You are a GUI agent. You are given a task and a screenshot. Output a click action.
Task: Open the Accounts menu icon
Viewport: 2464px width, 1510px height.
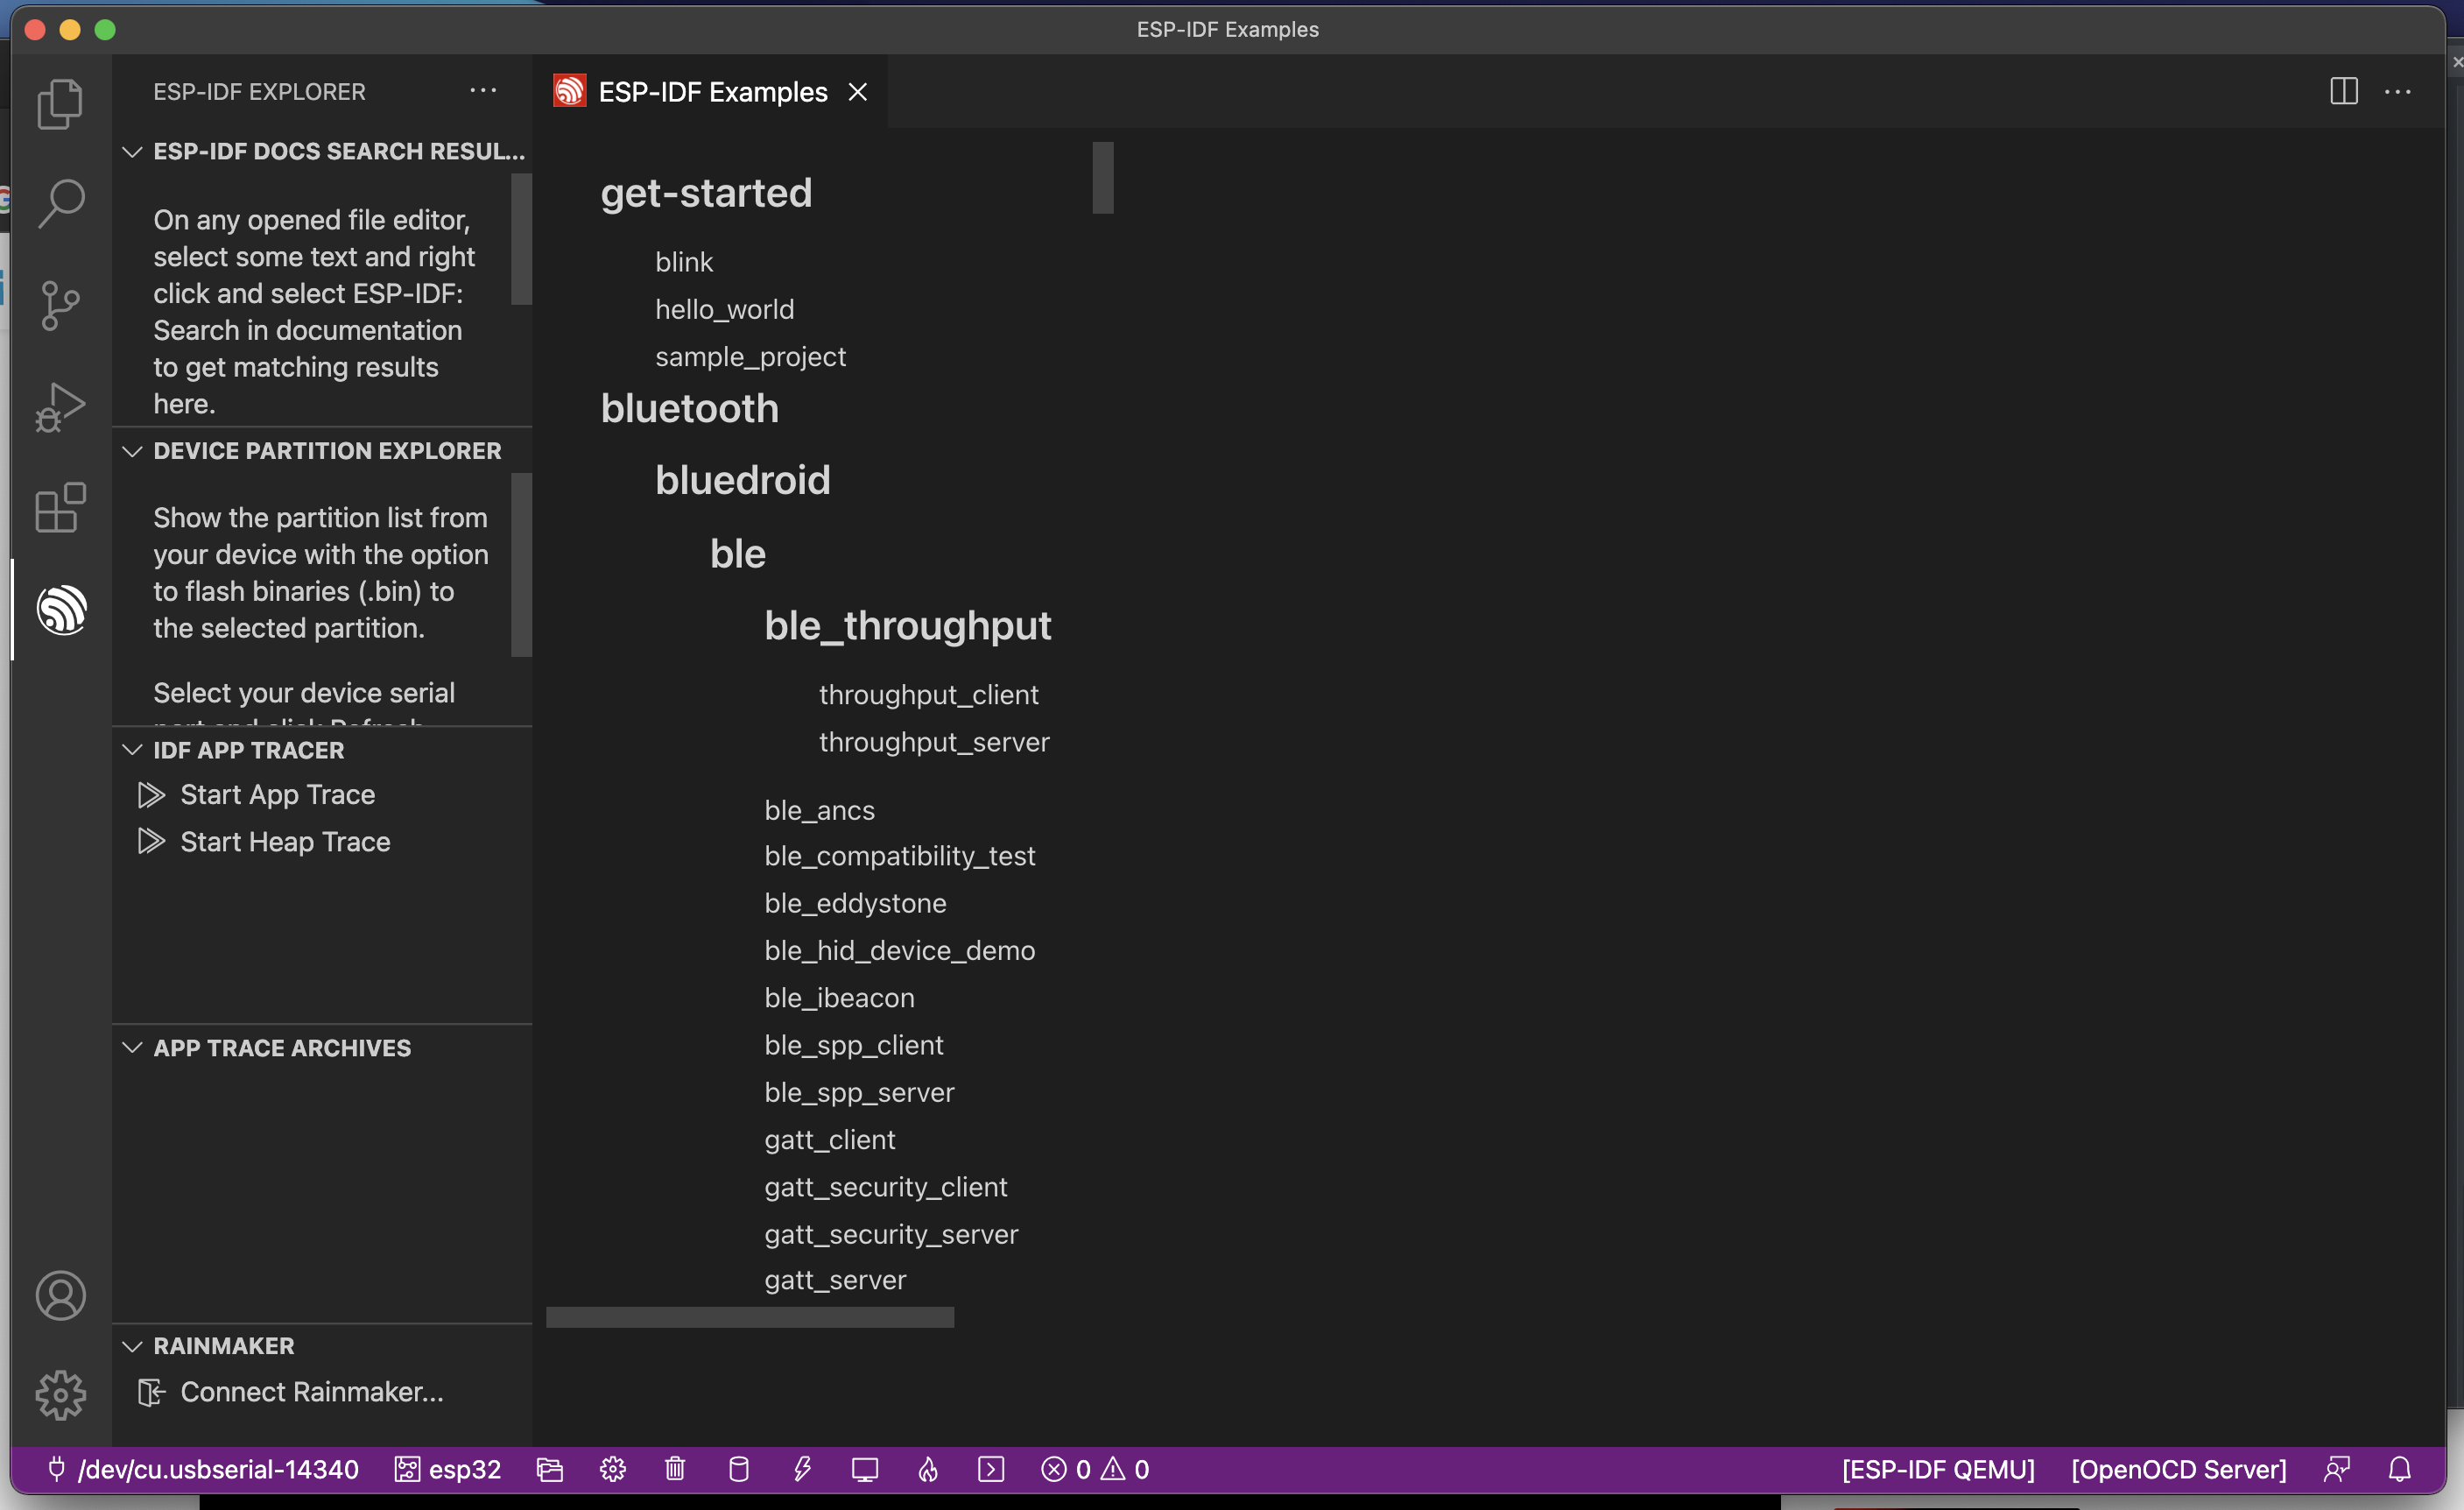point(60,1296)
